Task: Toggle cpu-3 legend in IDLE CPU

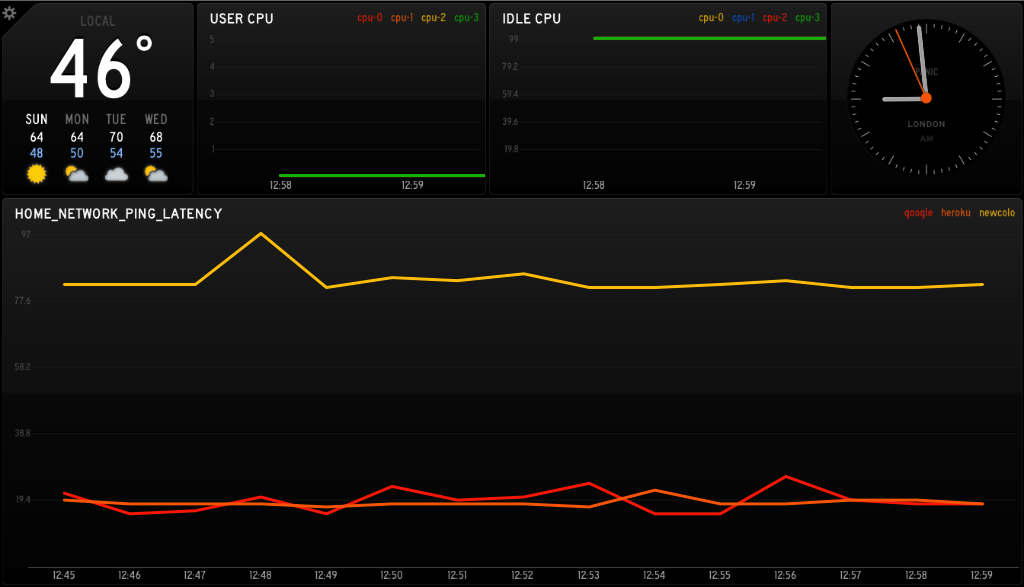Action: [808, 18]
